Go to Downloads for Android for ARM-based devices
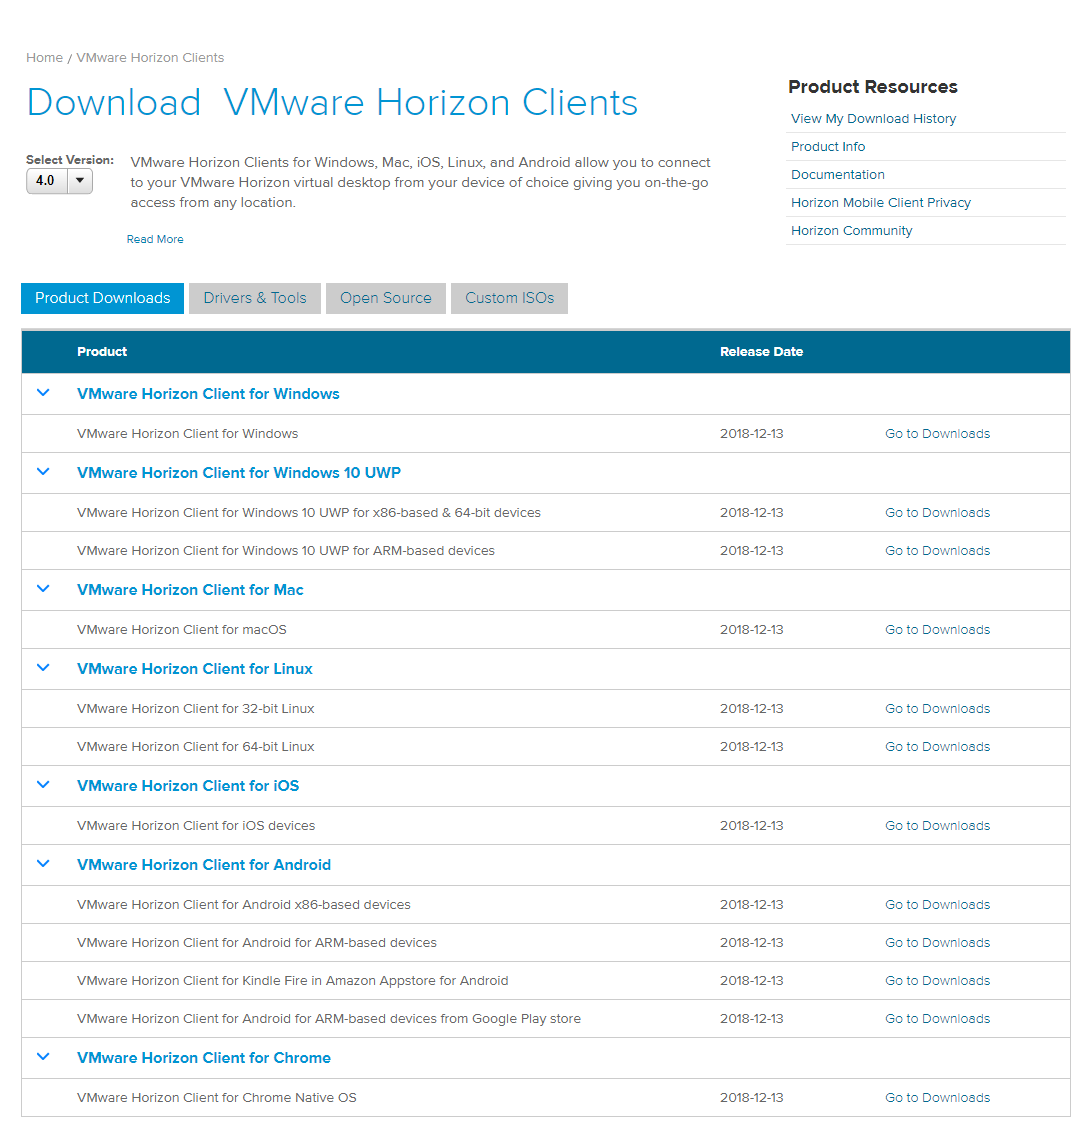This screenshot has height=1130, width=1091. [938, 943]
